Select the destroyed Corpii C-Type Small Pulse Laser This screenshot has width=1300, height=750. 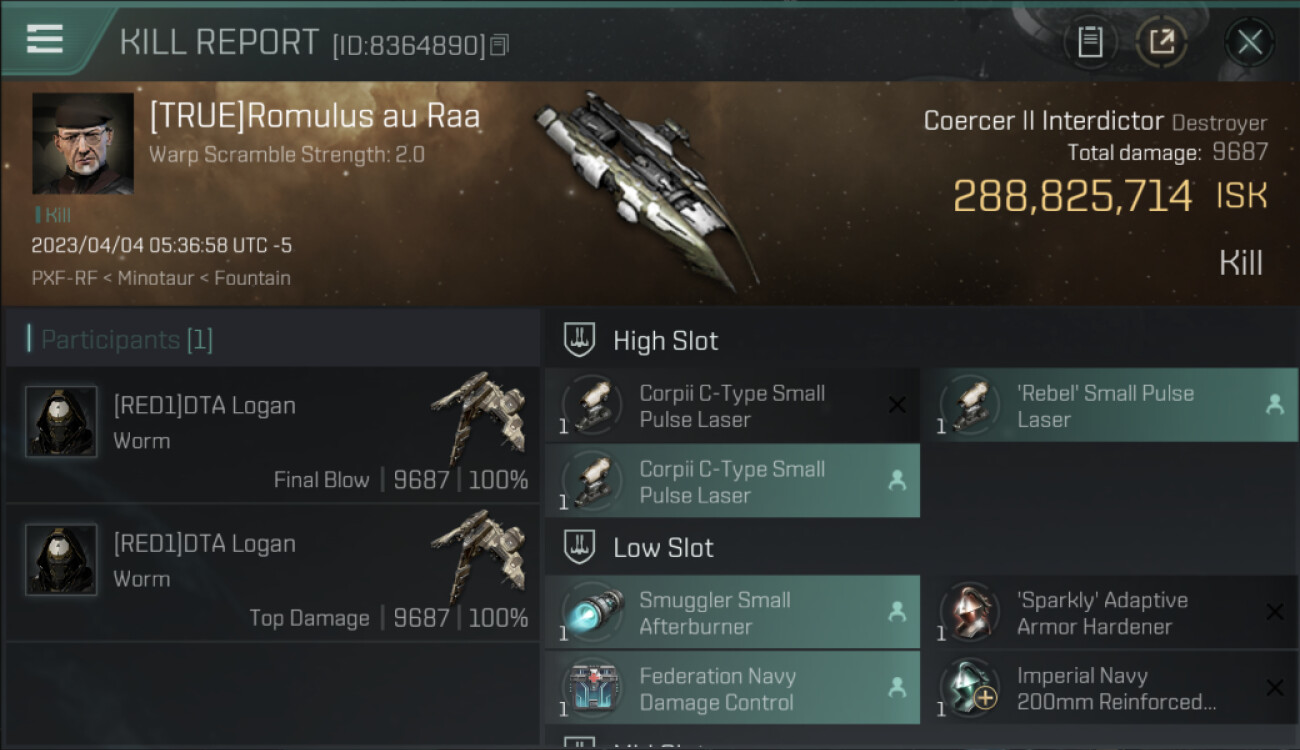[x=732, y=405]
